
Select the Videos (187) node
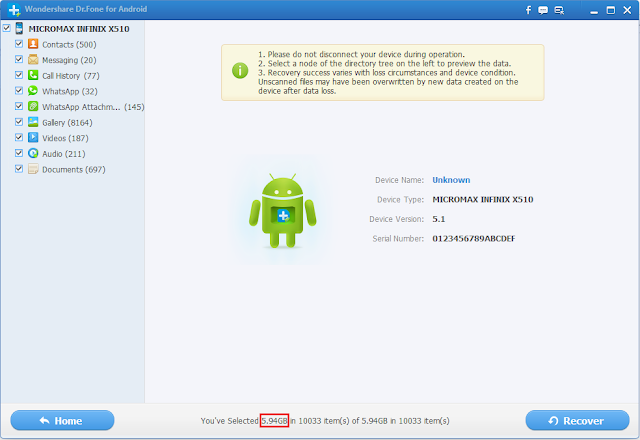pos(65,138)
